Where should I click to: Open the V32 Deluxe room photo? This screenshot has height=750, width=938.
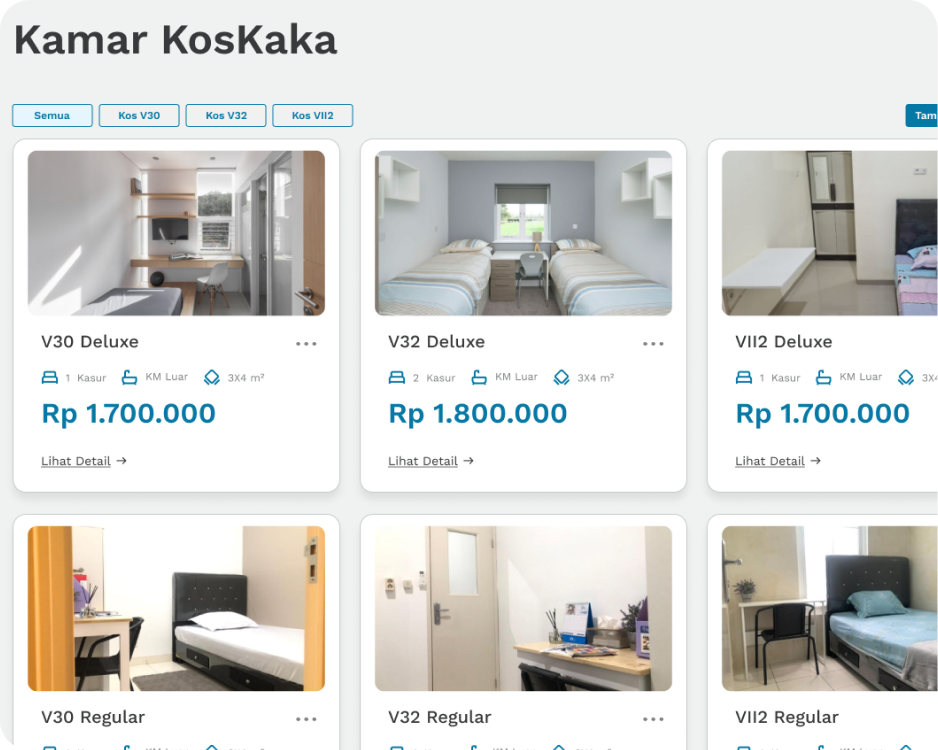pyautogui.click(x=523, y=233)
